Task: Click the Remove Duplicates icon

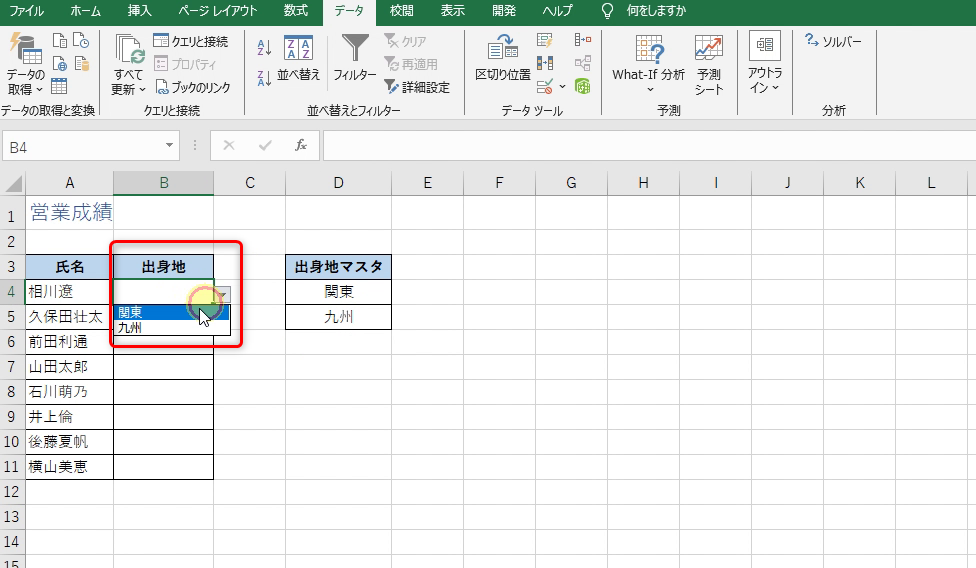Action: (x=545, y=63)
